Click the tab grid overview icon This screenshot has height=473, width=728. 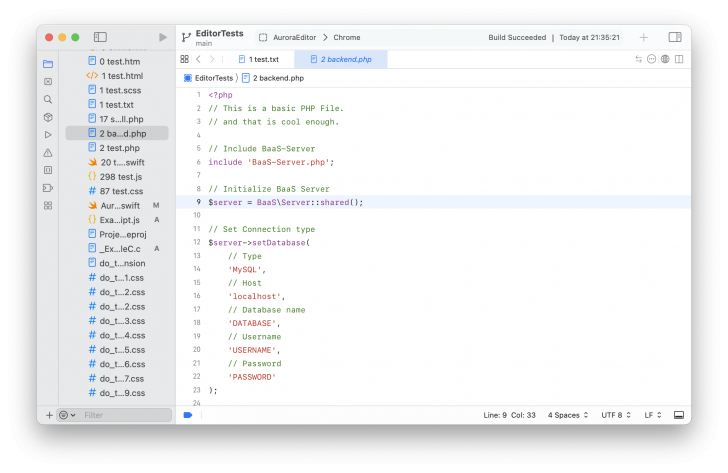coord(184,59)
